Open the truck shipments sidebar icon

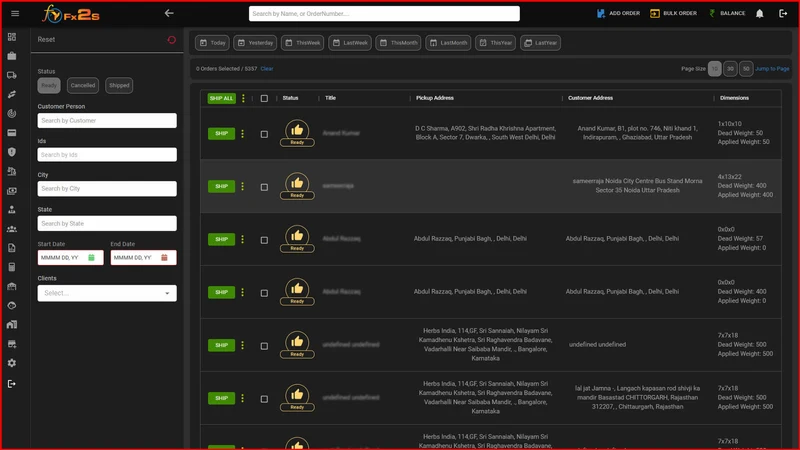tap(12, 75)
